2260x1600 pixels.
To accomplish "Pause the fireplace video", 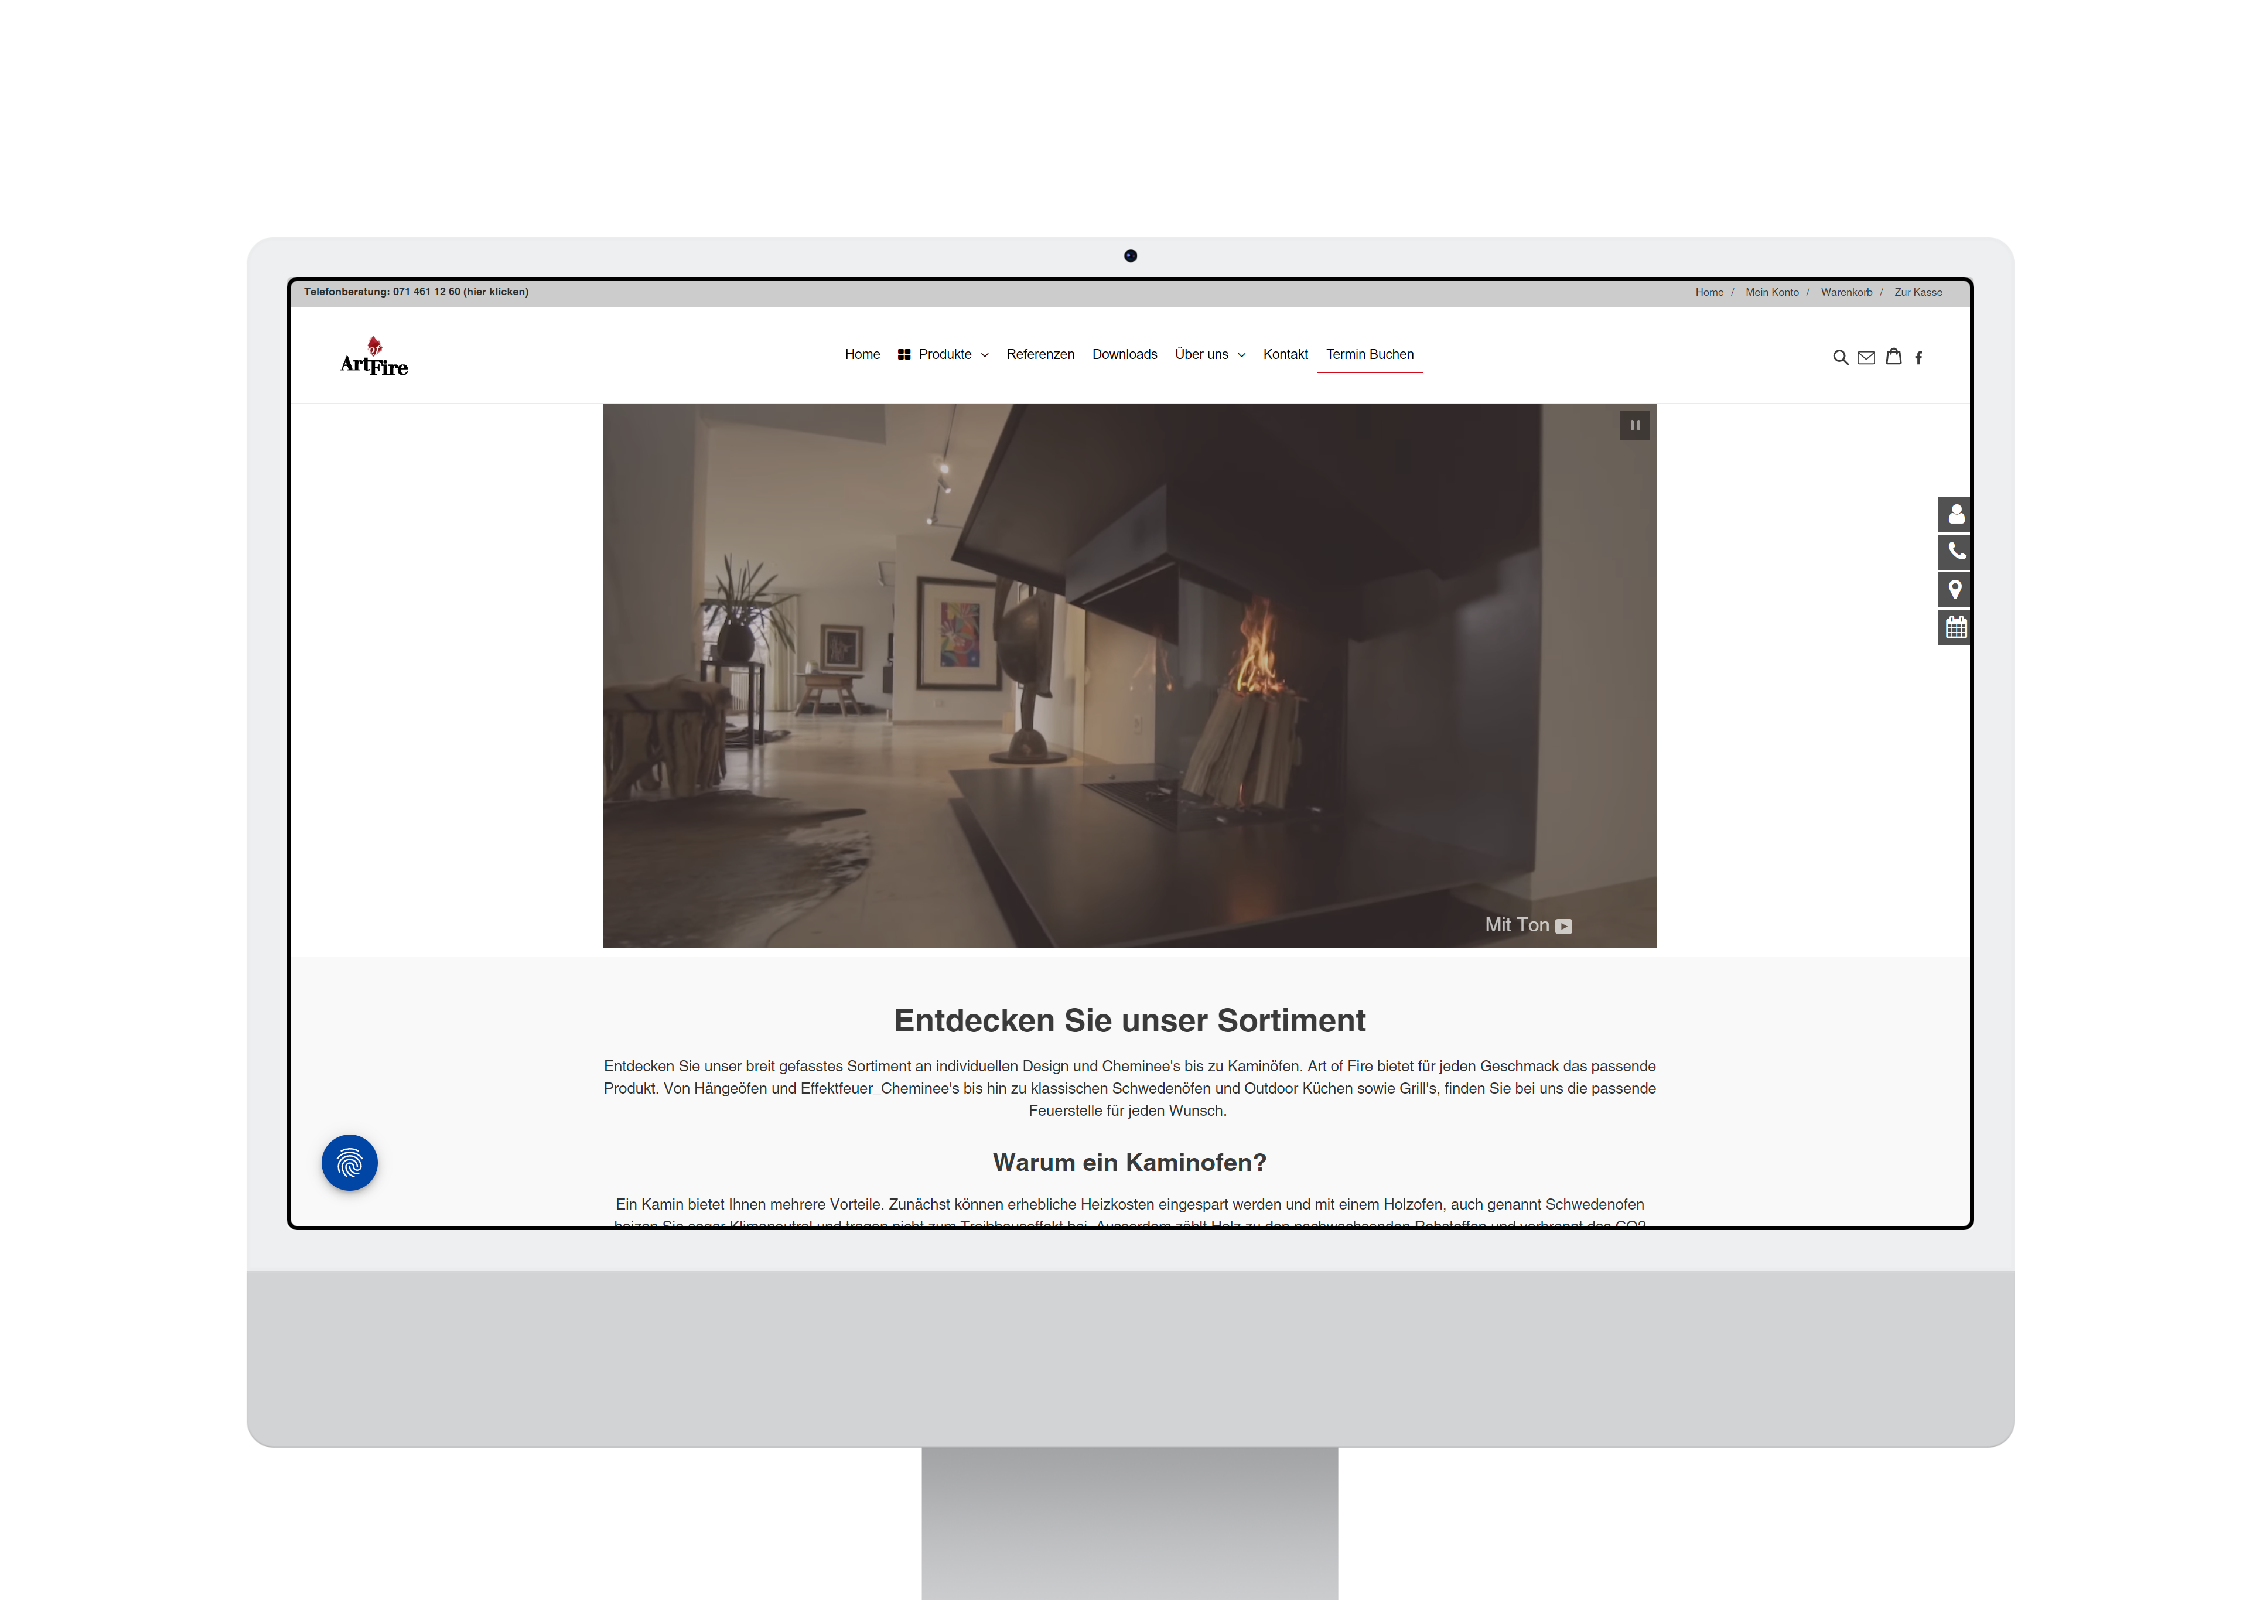I will (1634, 425).
